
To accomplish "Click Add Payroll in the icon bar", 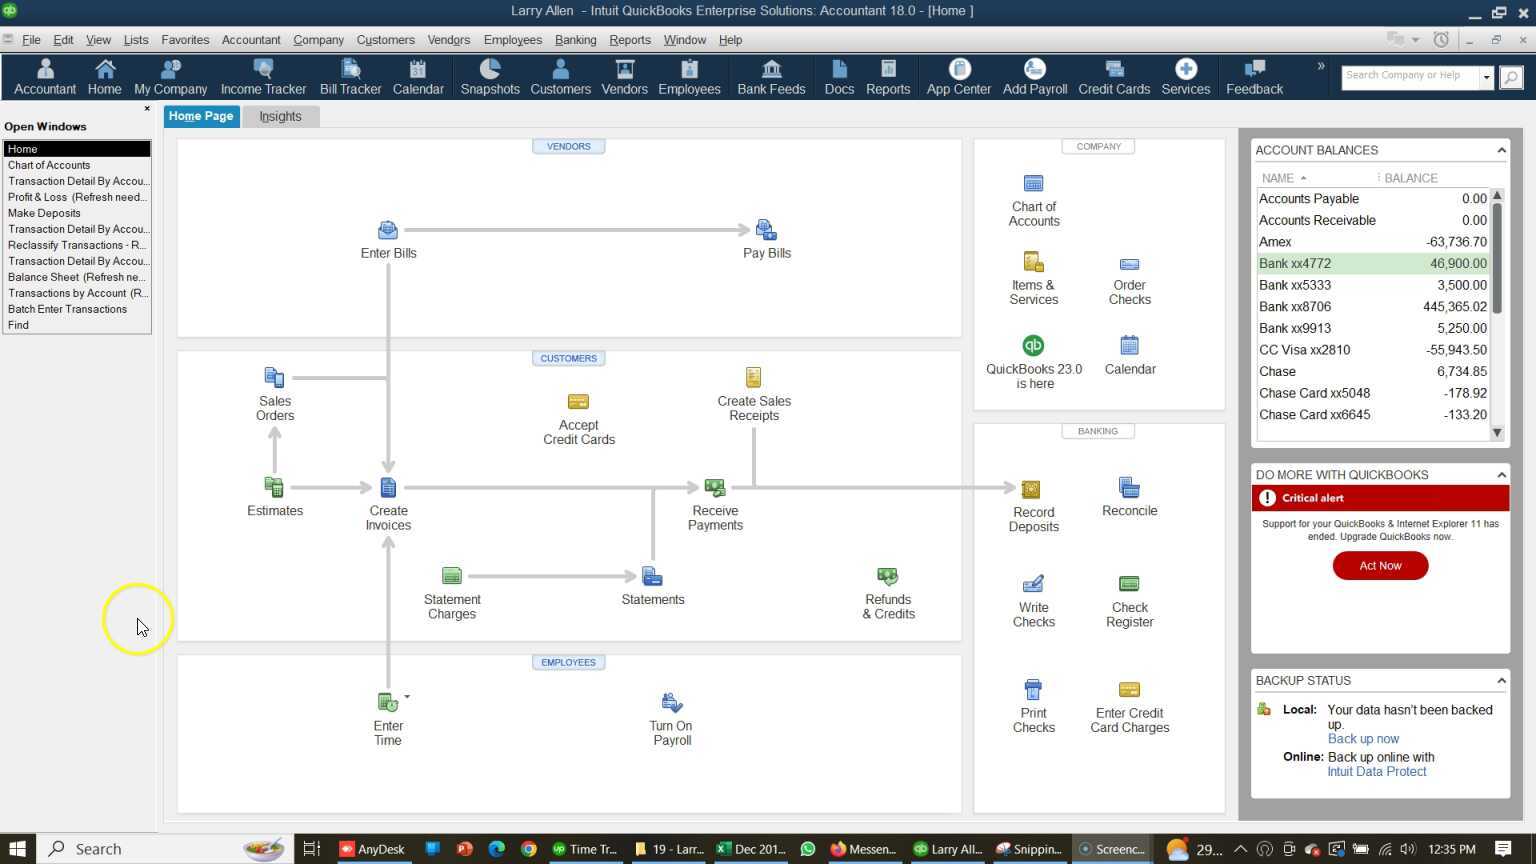I will click(x=1035, y=77).
